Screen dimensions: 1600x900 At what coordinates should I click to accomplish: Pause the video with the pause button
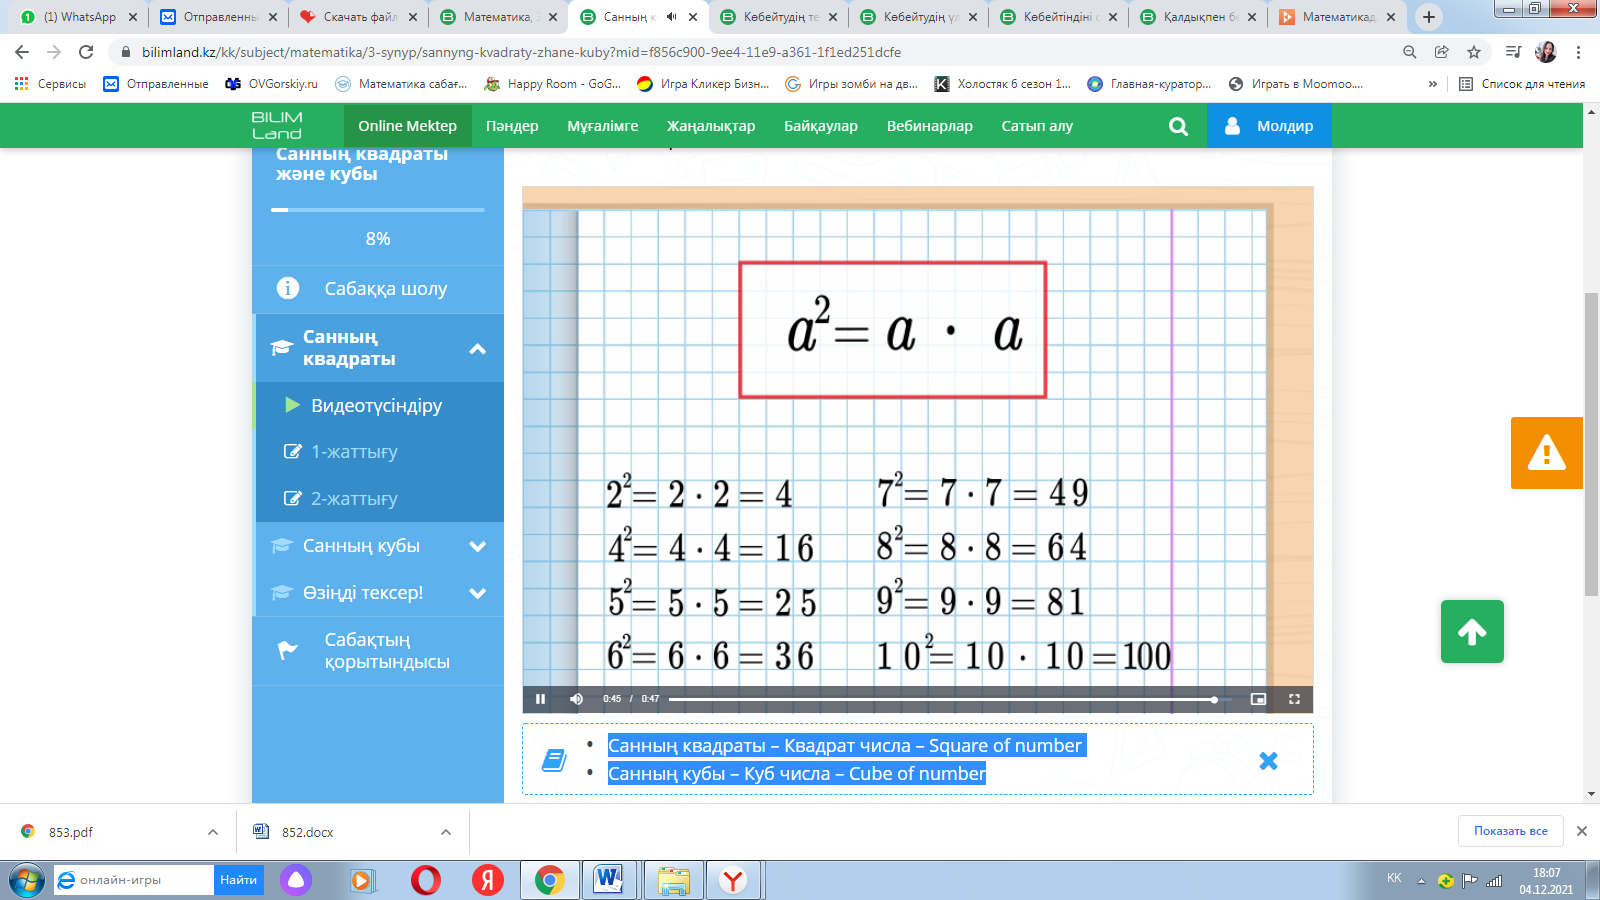[x=540, y=699]
